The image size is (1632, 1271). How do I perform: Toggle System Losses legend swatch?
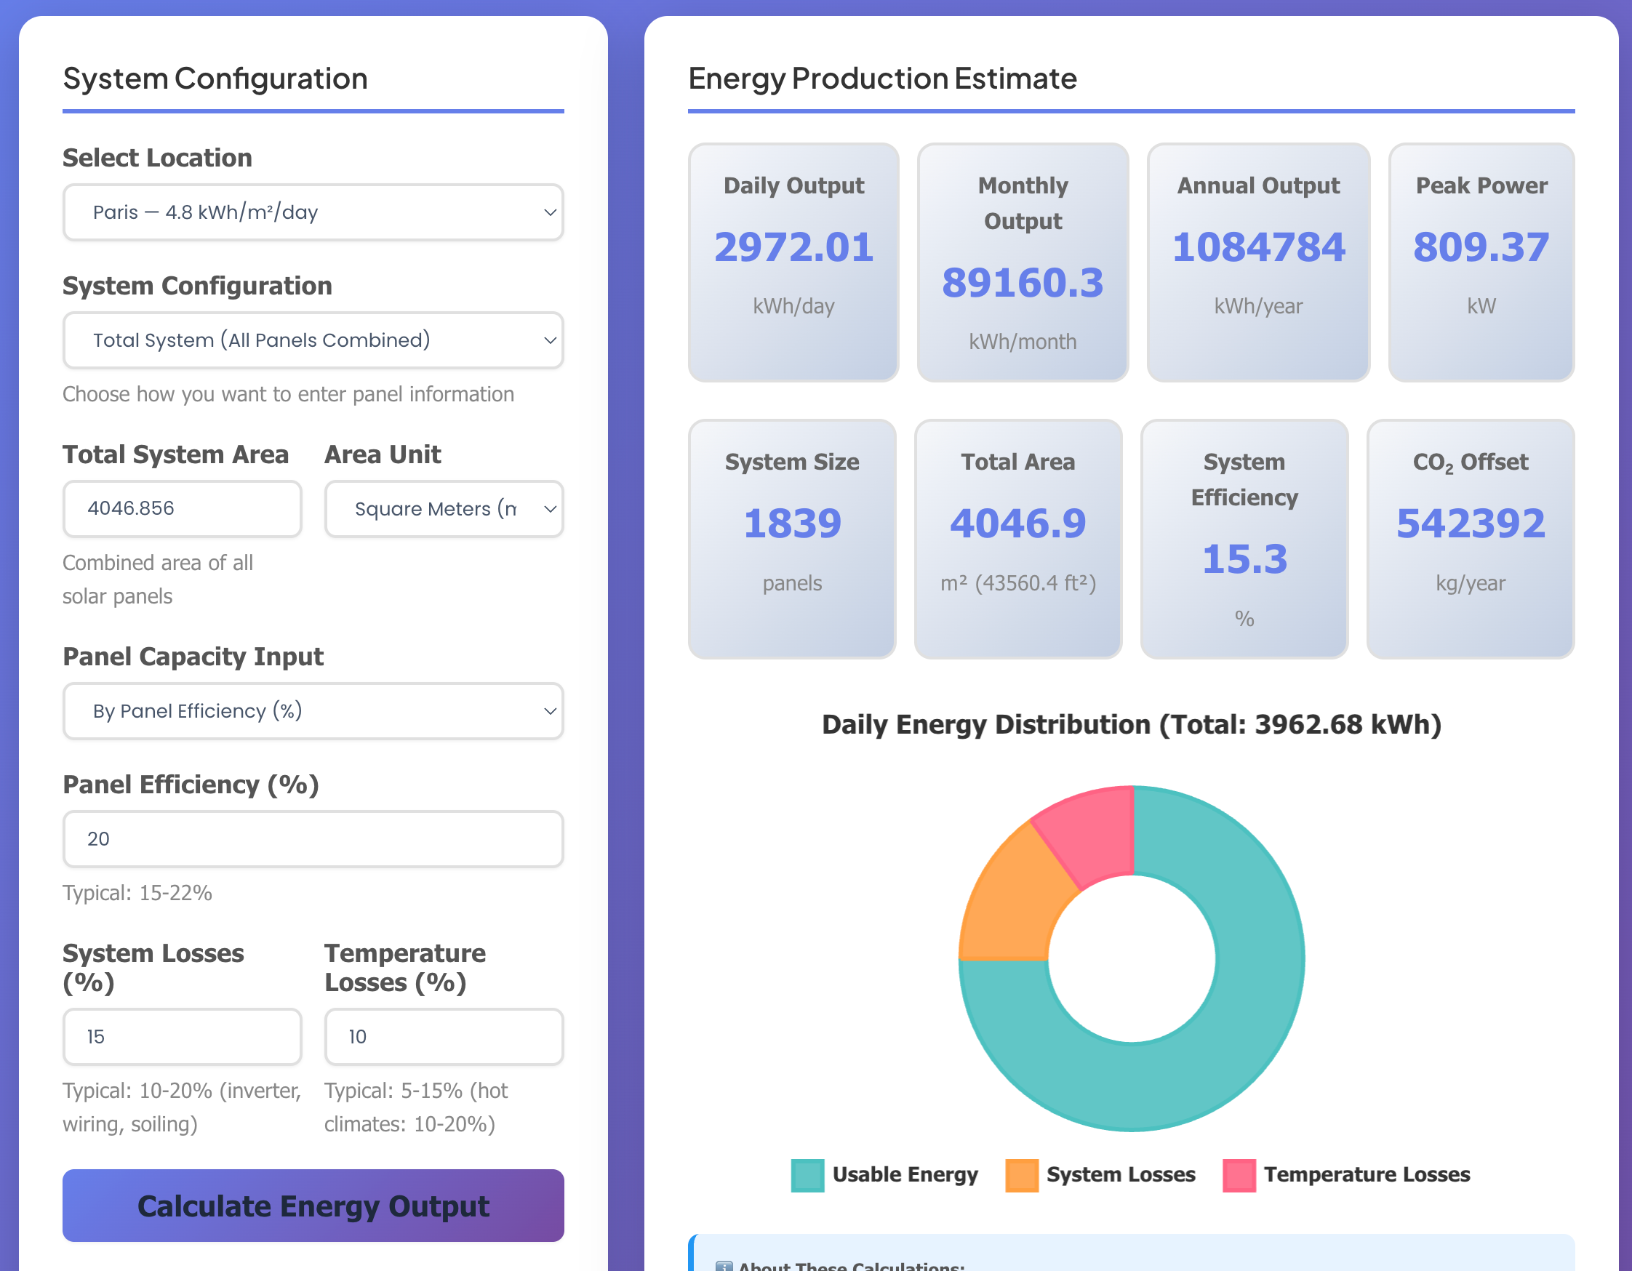(1022, 1175)
